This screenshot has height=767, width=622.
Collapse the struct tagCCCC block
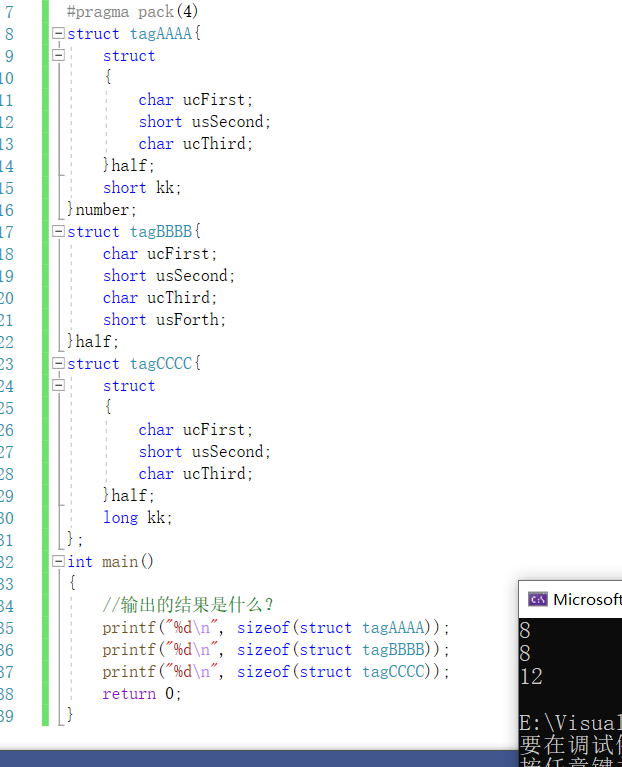coord(58,363)
